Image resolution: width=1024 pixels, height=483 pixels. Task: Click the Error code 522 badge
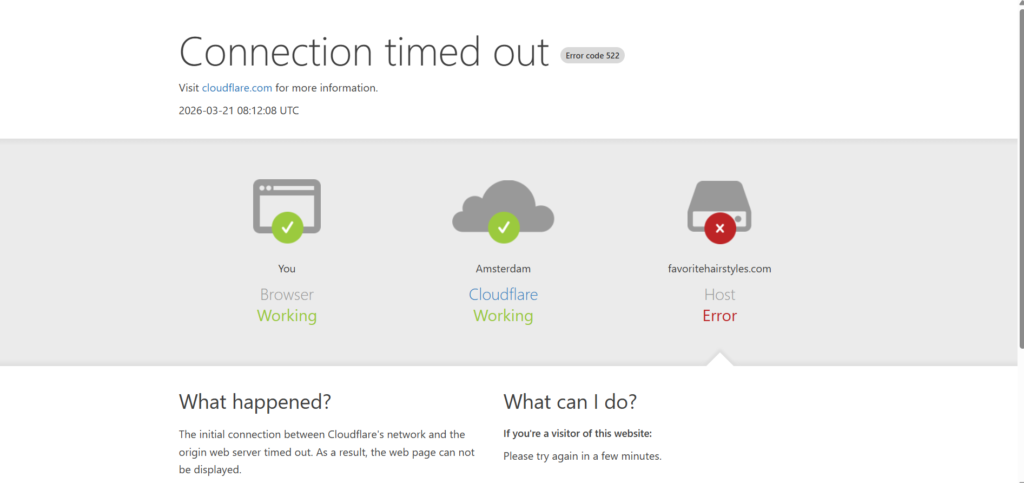[x=593, y=55]
